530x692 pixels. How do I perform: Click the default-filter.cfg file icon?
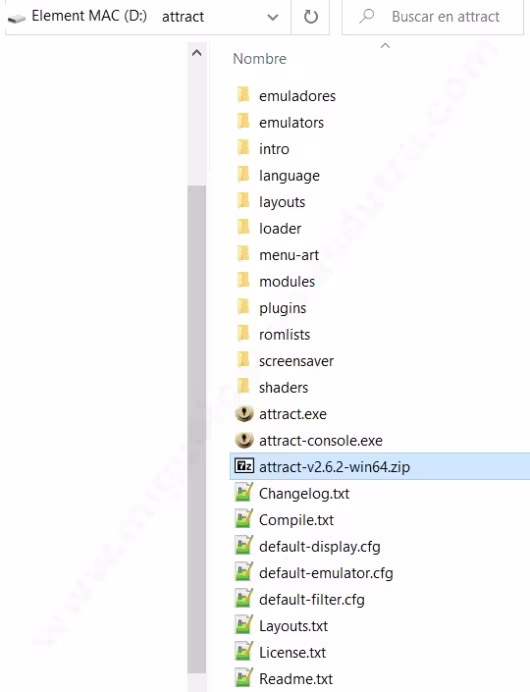[x=244, y=598]
